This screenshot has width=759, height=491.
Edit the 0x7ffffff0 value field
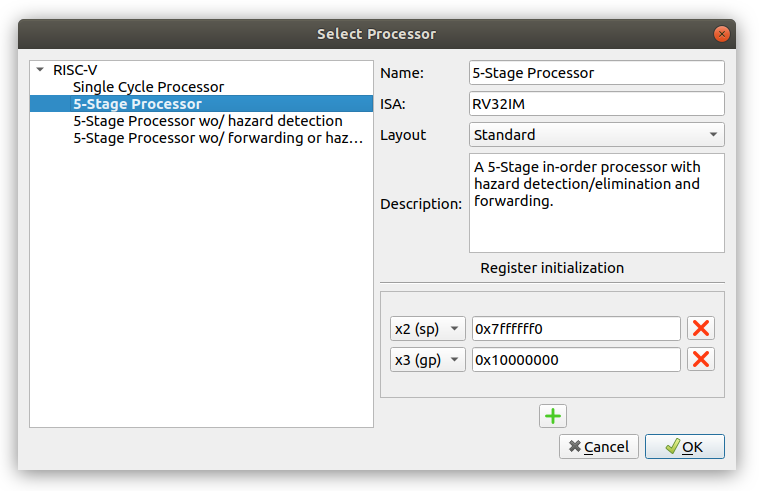point(576,329)
